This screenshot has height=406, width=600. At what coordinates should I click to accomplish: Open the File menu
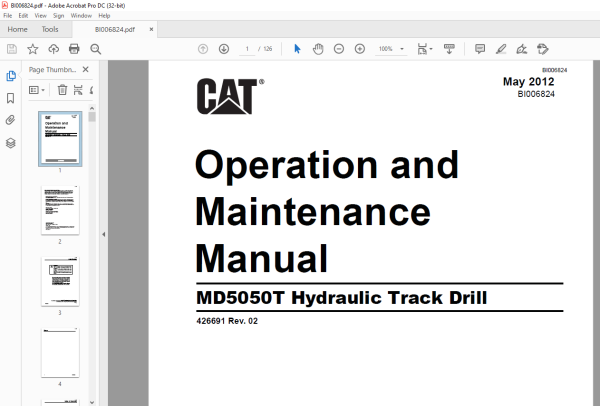8,16
